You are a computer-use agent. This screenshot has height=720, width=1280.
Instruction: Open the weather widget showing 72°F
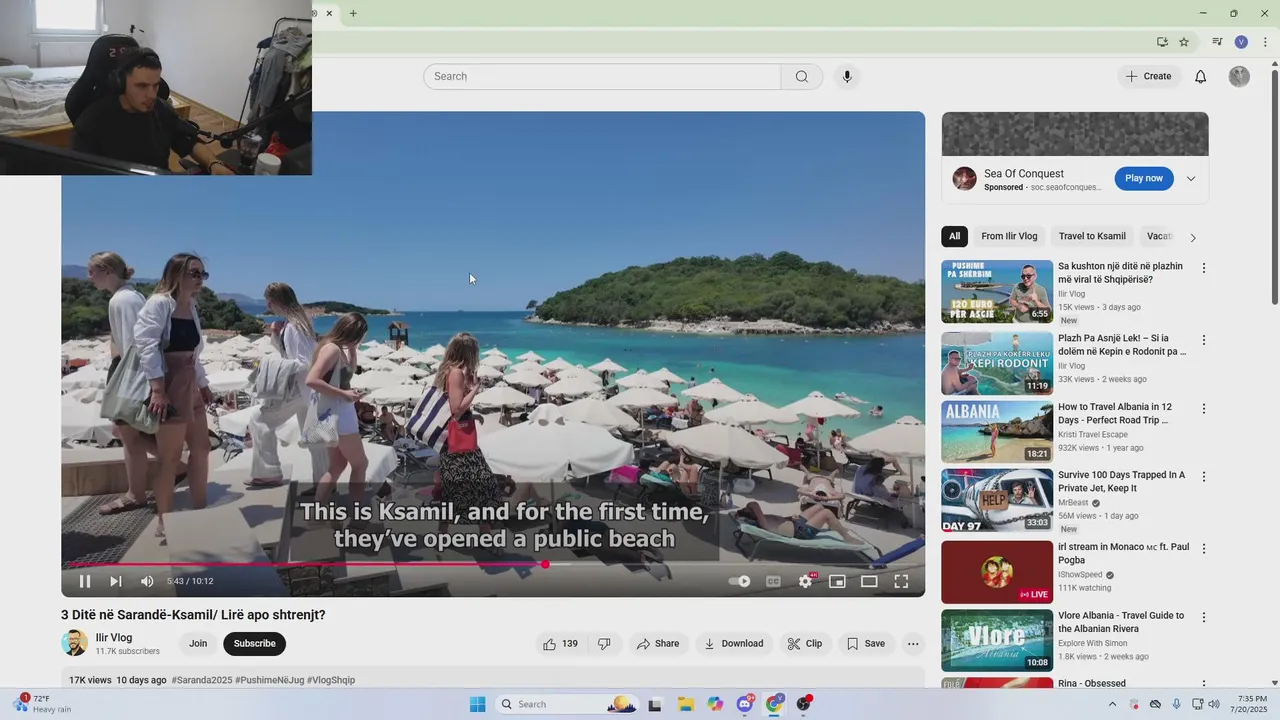click(x=42, y=704)
